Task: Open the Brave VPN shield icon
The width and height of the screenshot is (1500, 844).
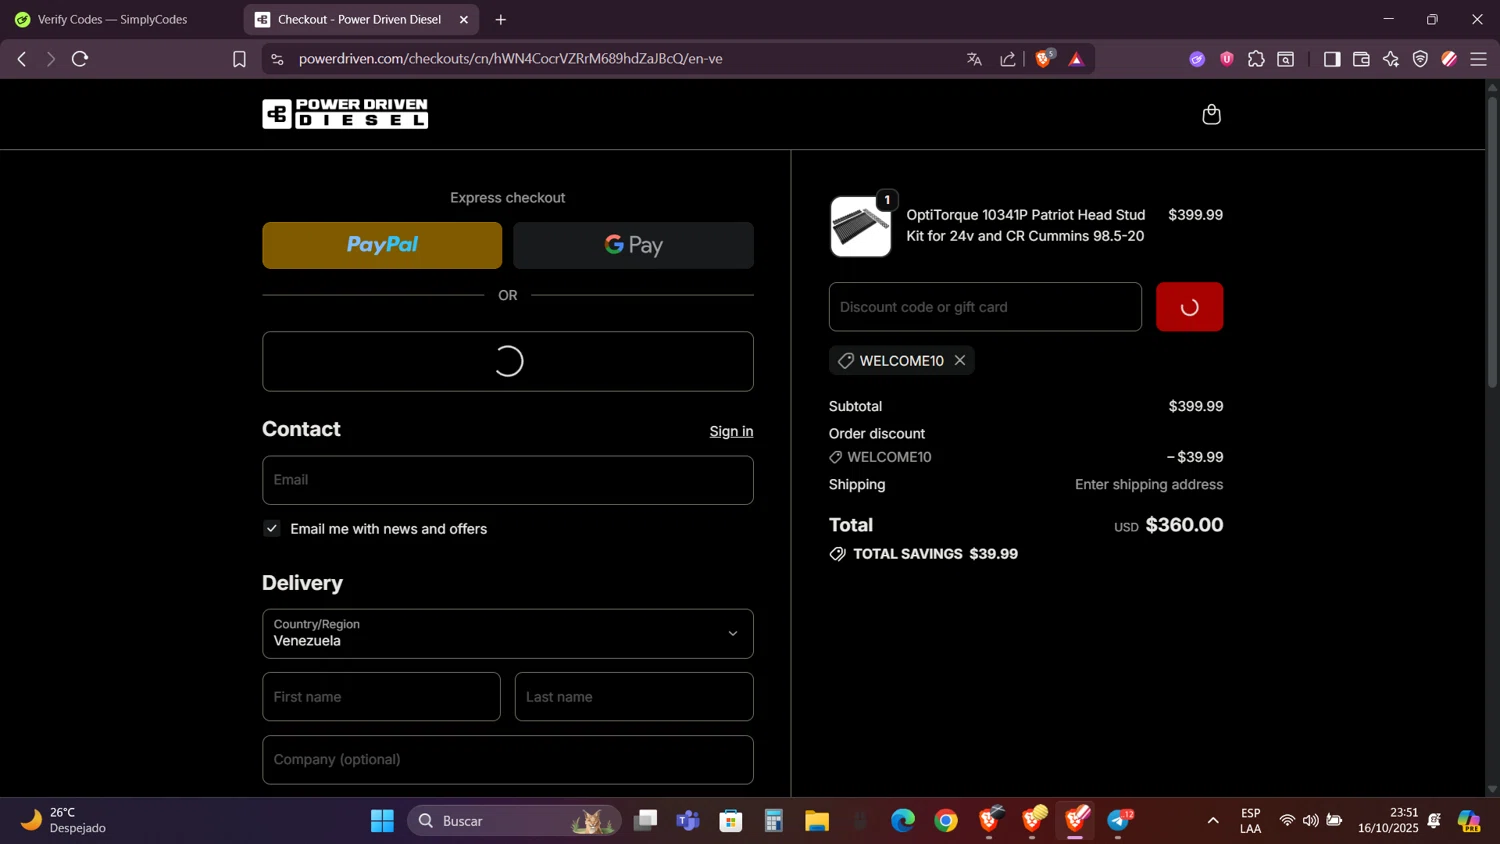Action: click(1420, 59)
